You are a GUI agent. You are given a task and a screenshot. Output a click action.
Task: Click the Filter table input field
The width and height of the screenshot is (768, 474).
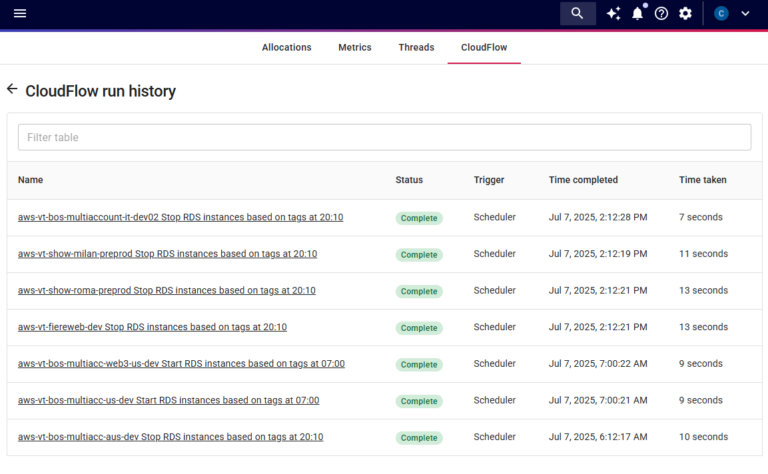[384, 137]
